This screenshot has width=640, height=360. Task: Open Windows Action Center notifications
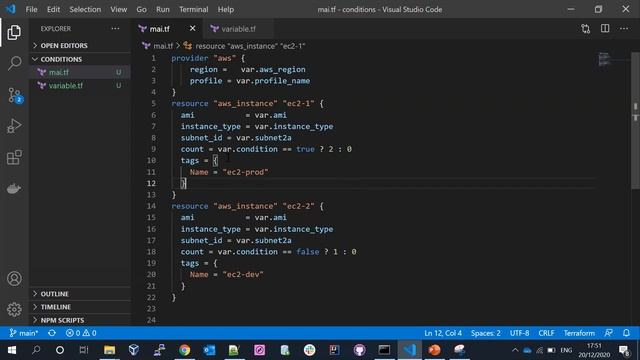point(624,350)
